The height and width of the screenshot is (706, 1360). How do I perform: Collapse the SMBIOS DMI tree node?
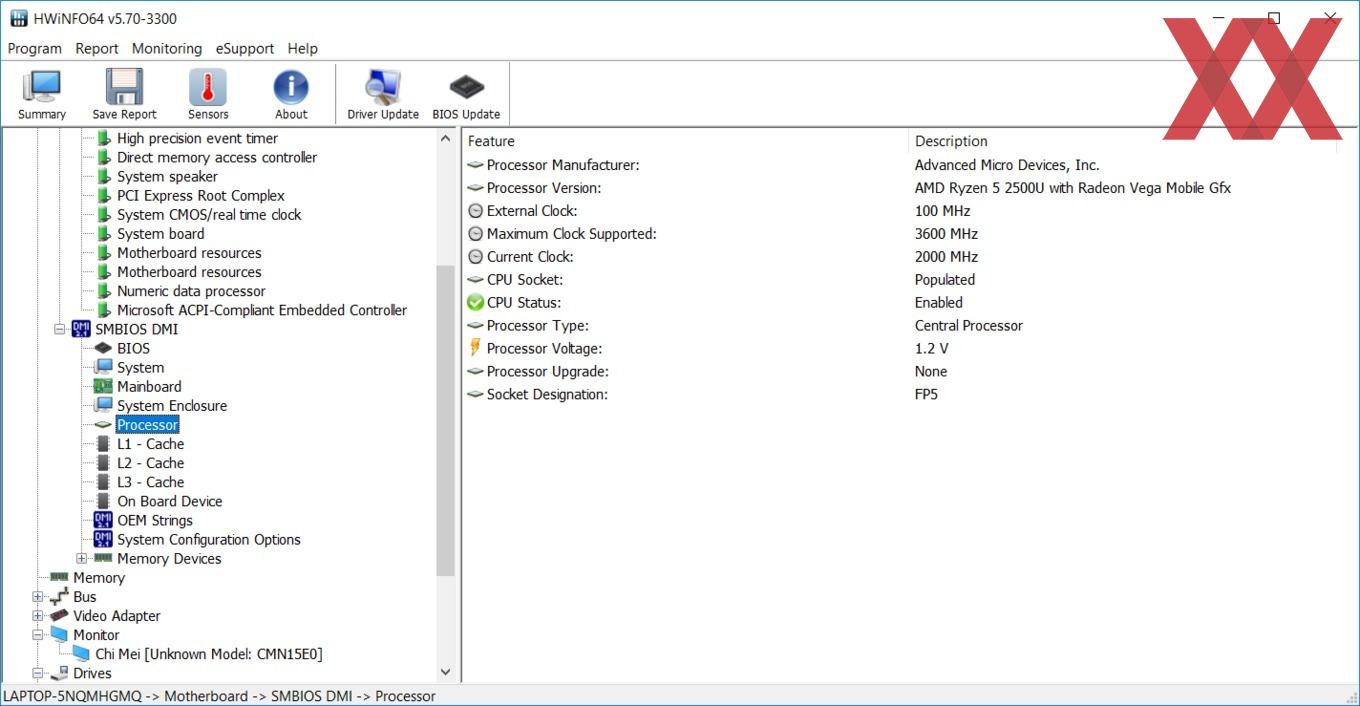tap(60, 329)
